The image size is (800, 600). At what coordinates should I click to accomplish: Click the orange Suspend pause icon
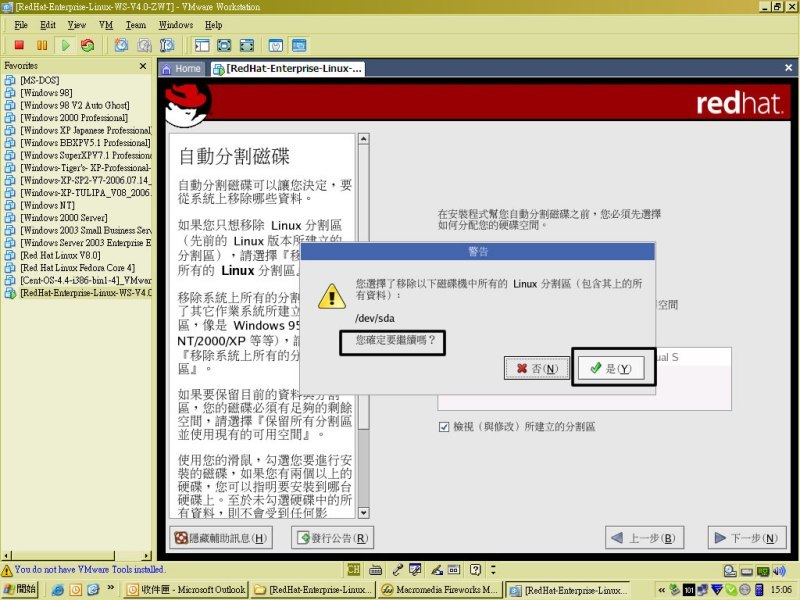[42, 45]
